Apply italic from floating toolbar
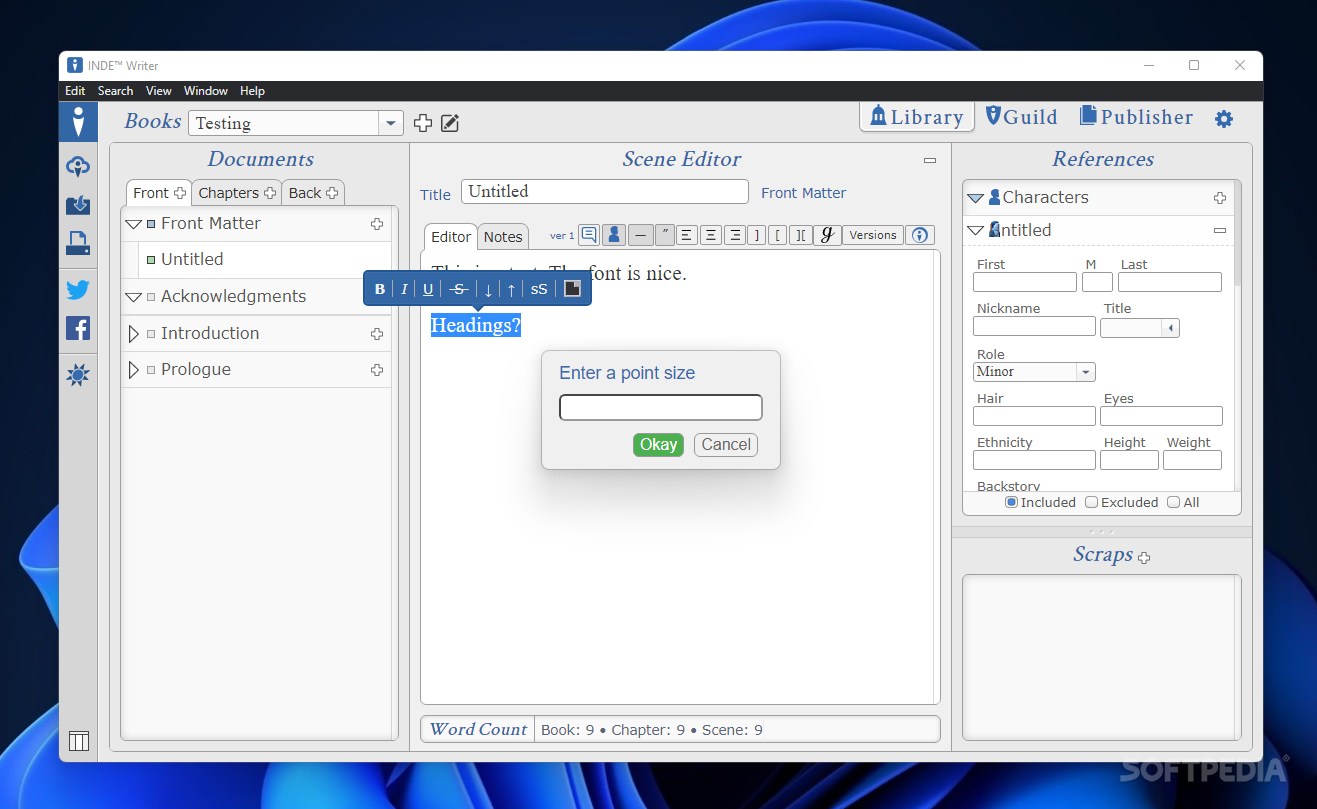 click(404, 289)
